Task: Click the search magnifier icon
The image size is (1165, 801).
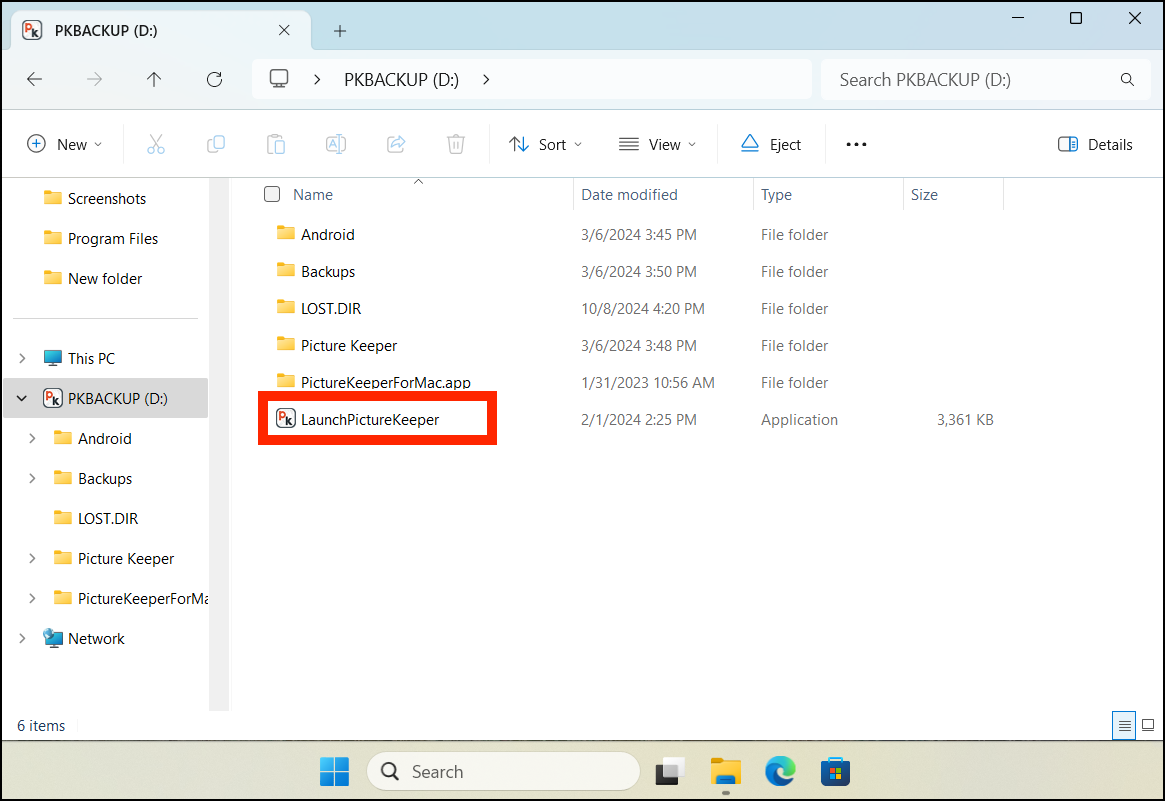Action: tap(1127, 80)
